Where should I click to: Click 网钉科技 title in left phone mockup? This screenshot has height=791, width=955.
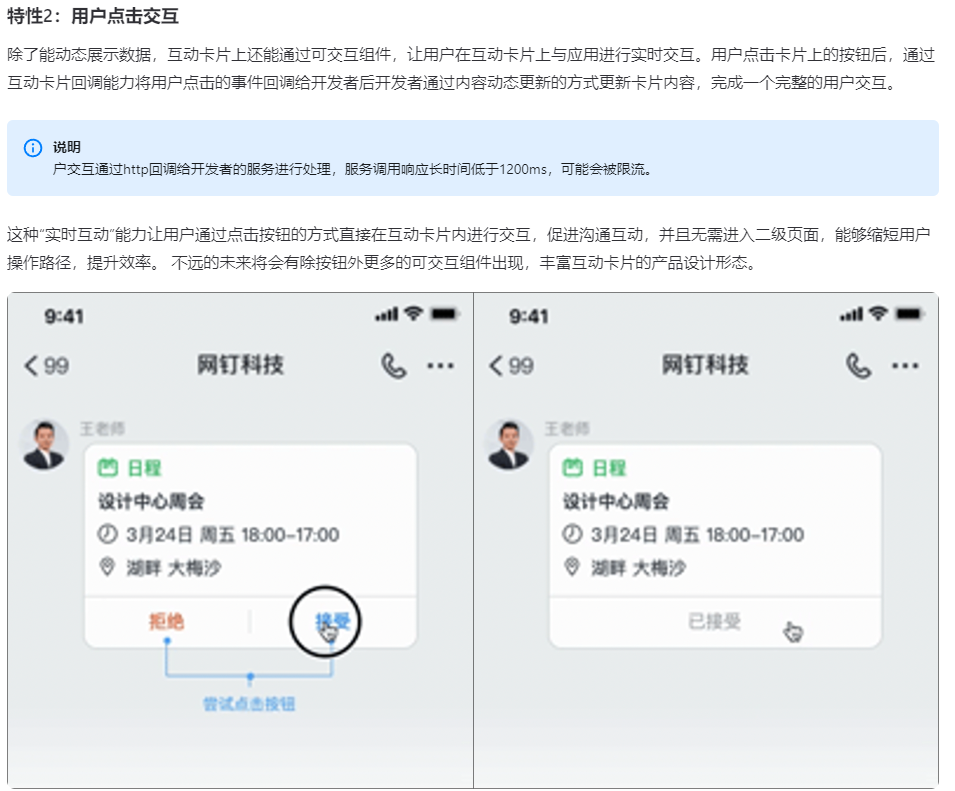(x=241, y=365)
